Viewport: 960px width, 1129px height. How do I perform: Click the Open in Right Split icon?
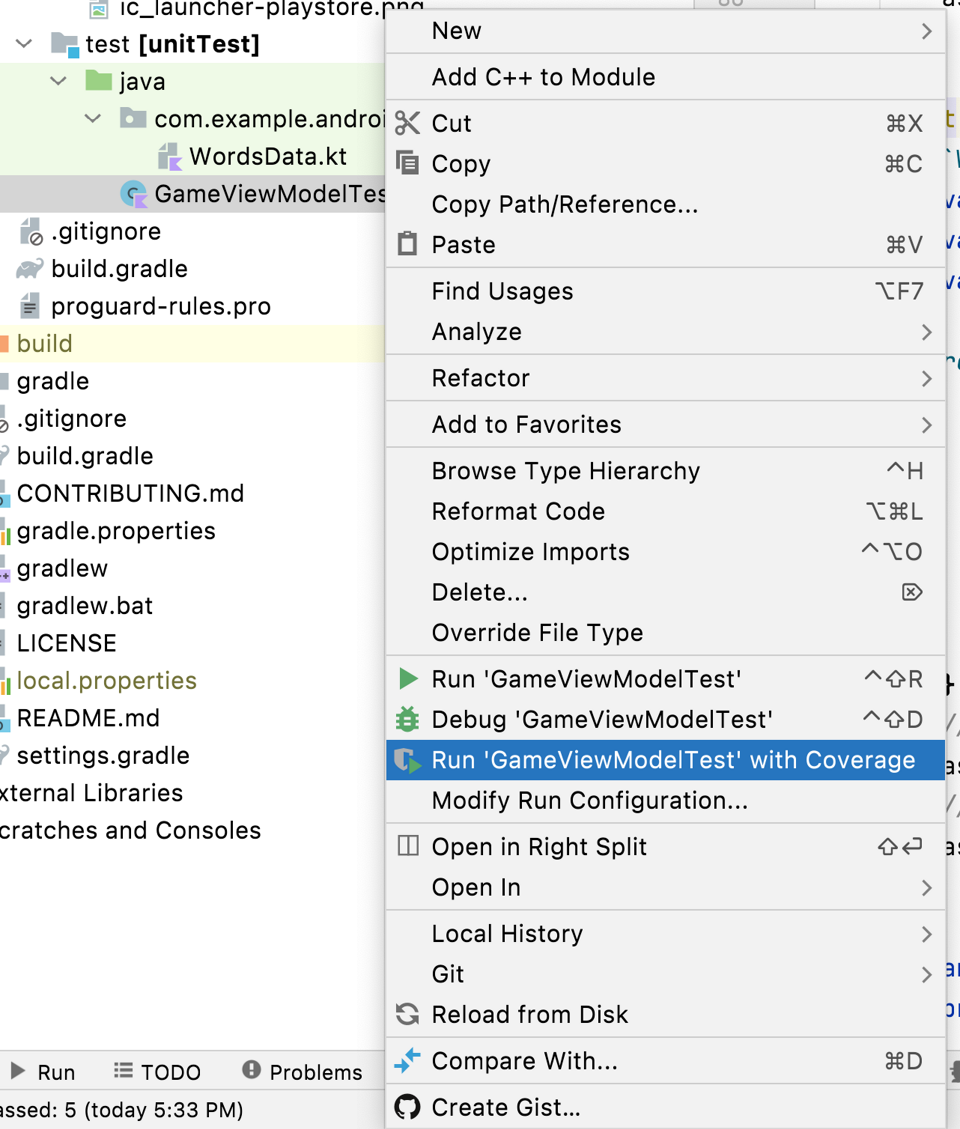coord(408,845)
